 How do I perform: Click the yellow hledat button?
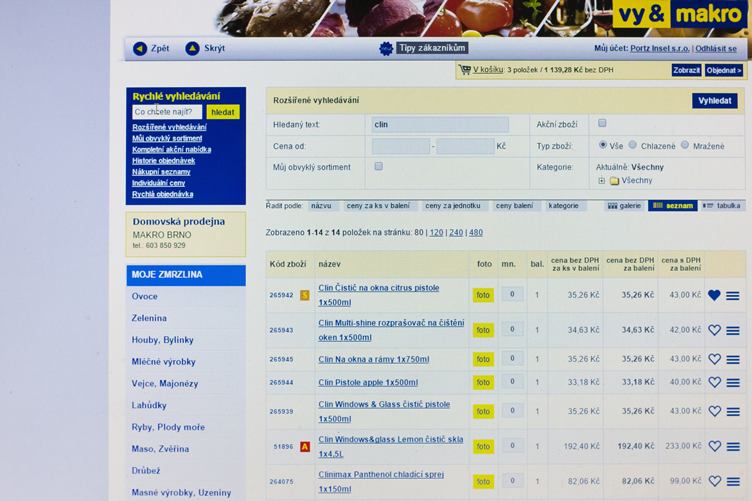pos(223,112)
